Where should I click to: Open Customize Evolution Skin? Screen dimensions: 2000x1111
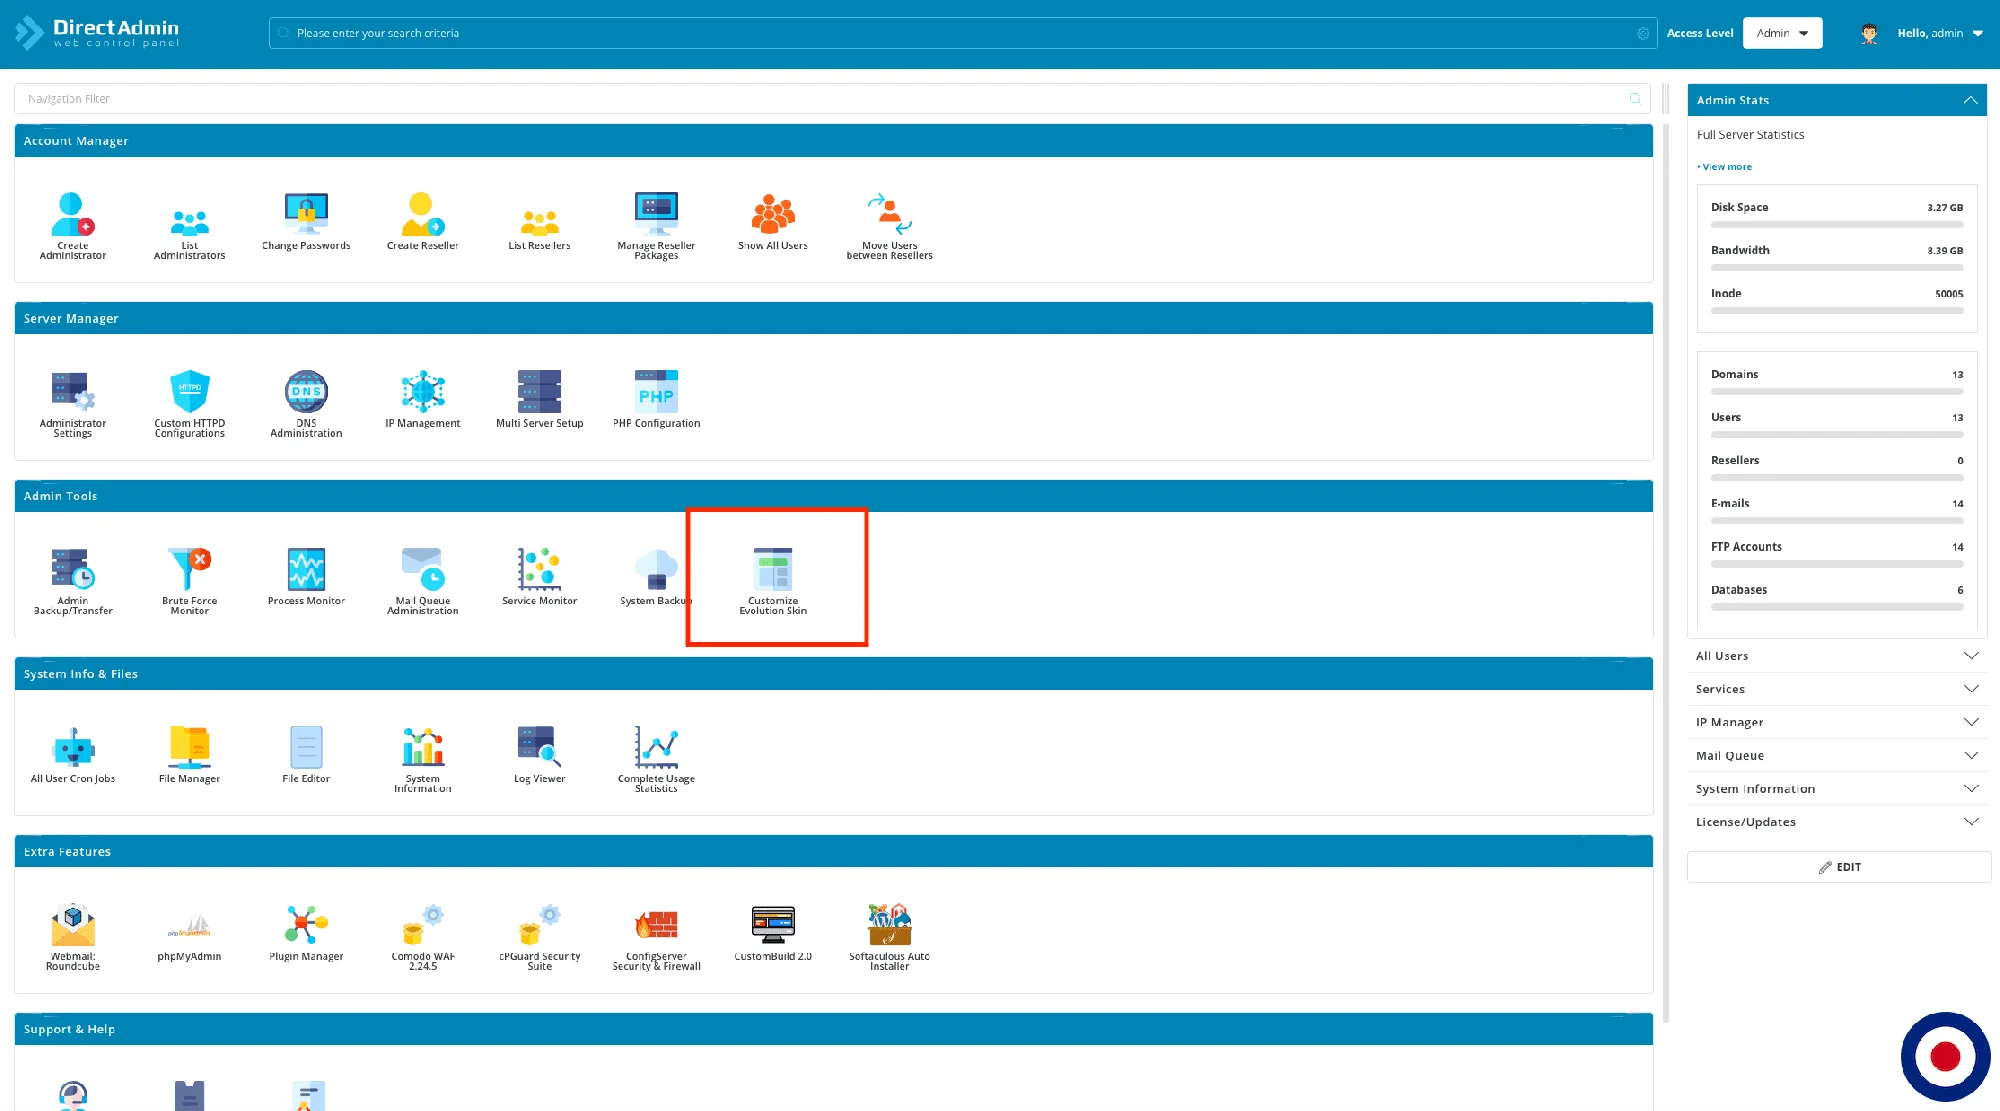(x=773, y=581)
